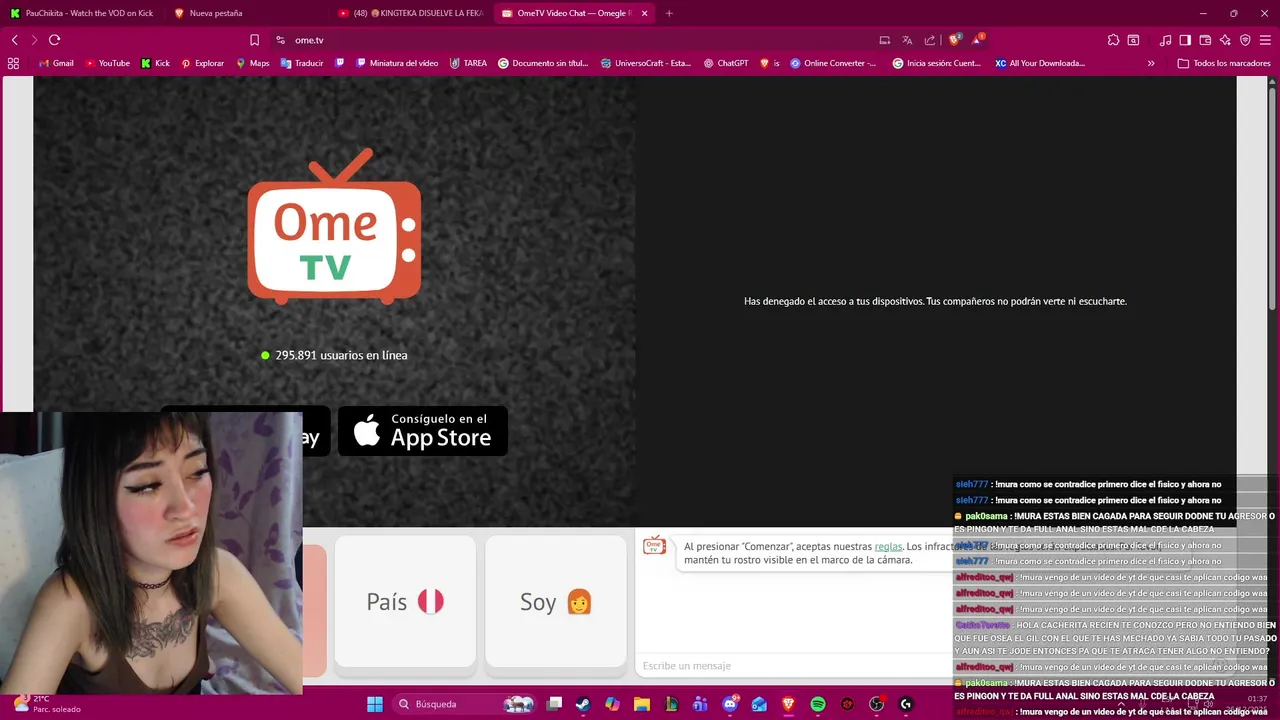Open Outlook from the taskbar
Screen dimensions: 1280x720
tap(759, 704)
